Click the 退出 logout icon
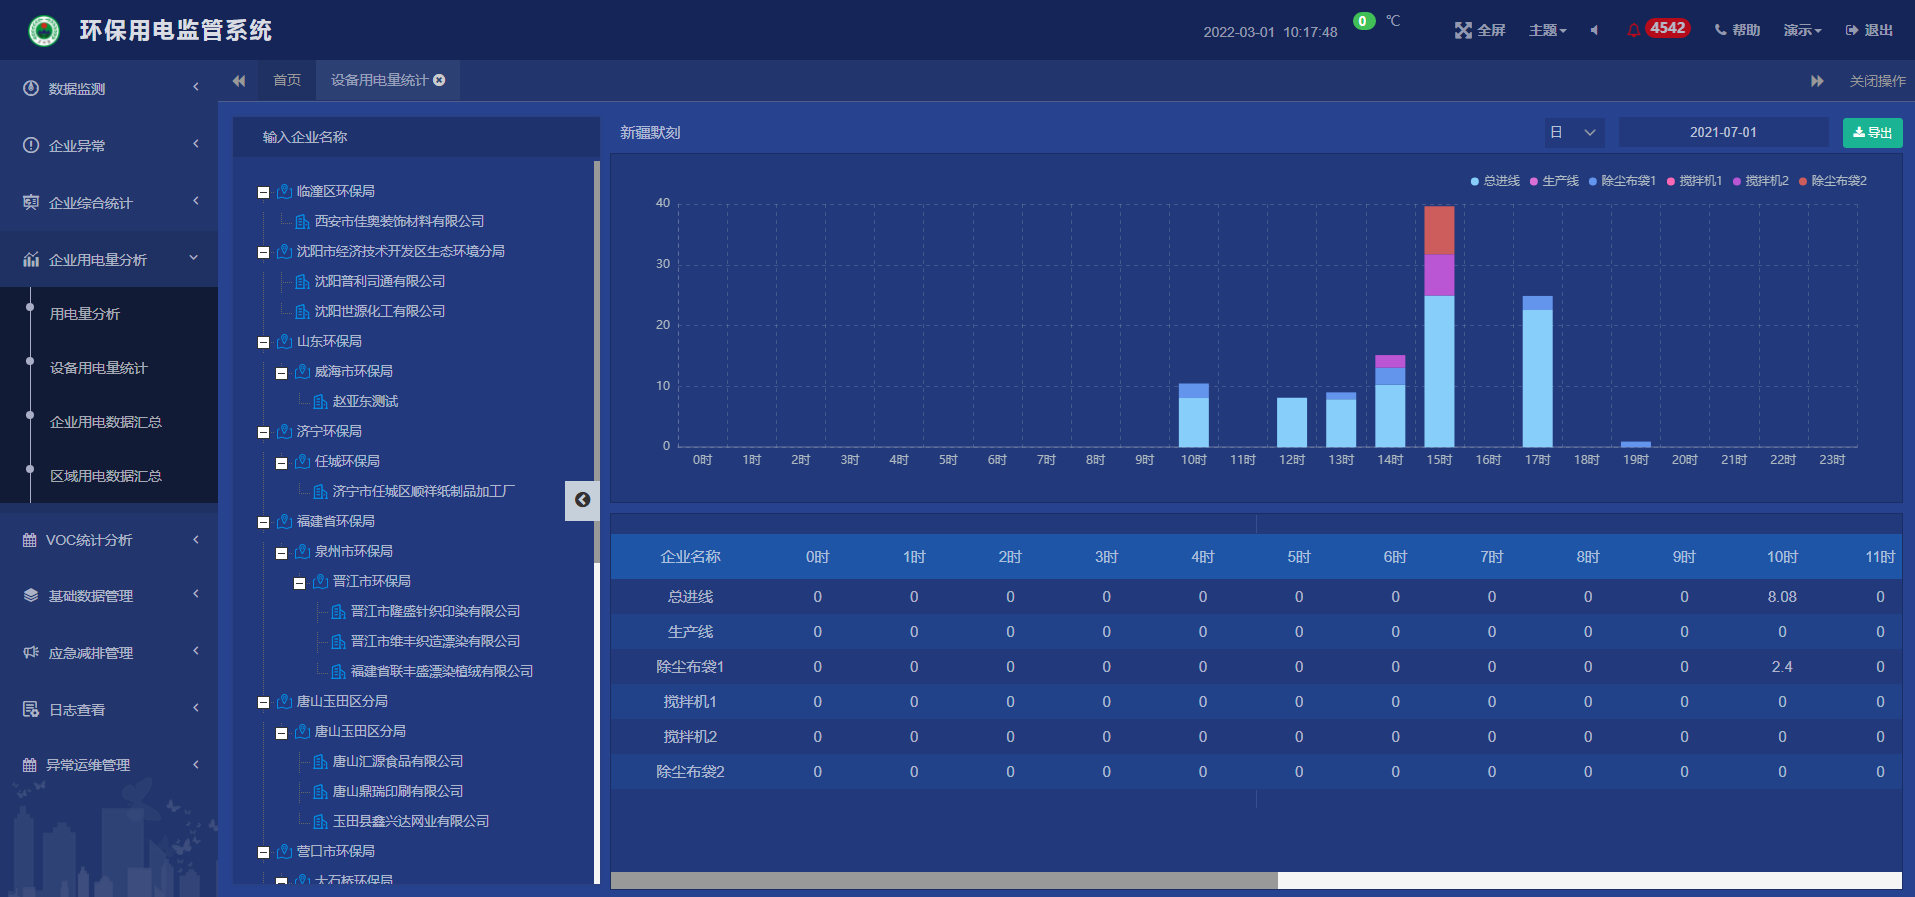Screen dimensions: 1915x897 1852,30
